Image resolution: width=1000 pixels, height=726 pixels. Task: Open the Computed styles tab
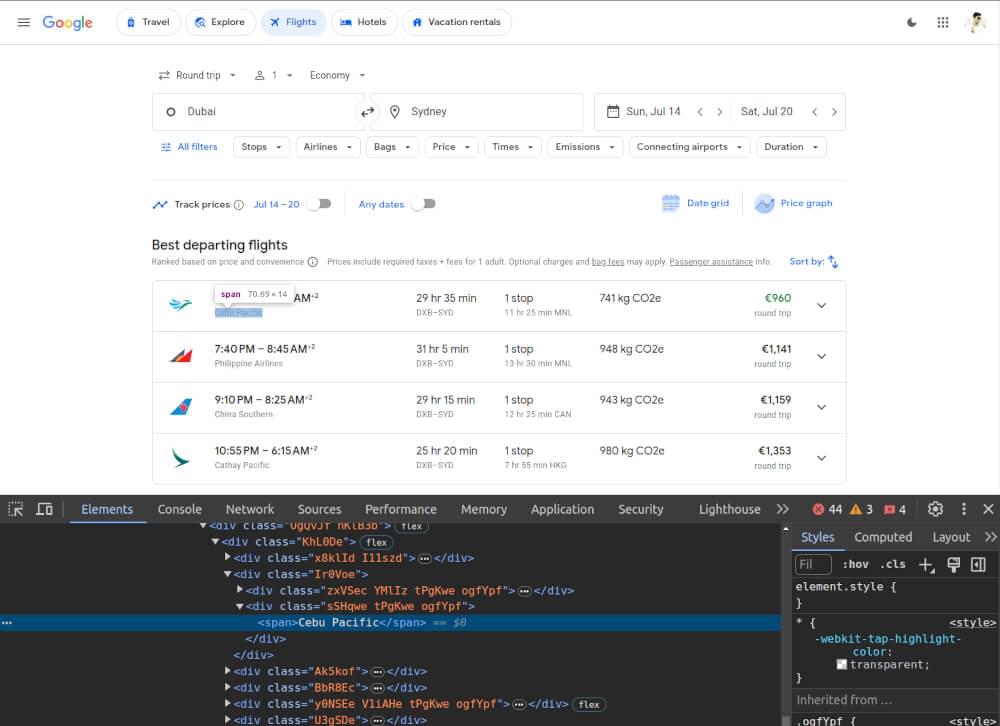point(883,537)
